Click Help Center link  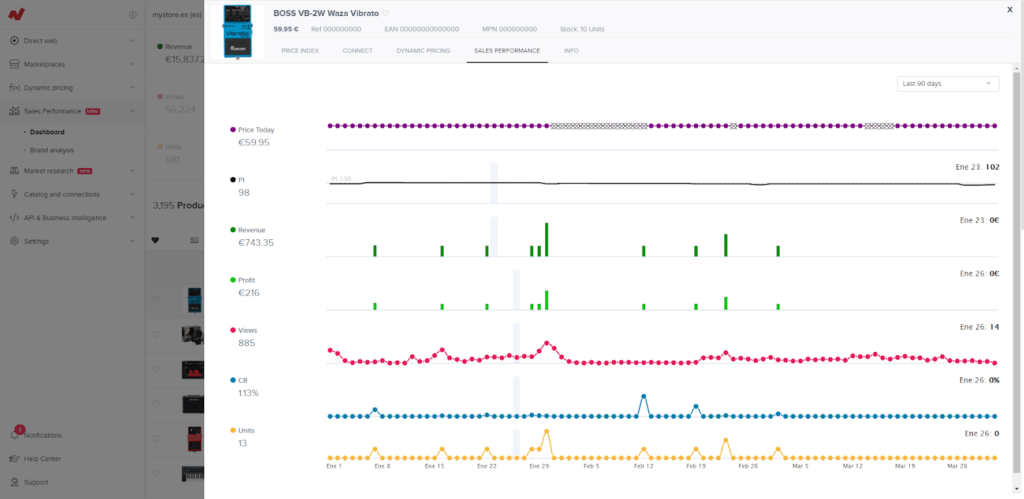pyautogui.click(x=42, y=459)
